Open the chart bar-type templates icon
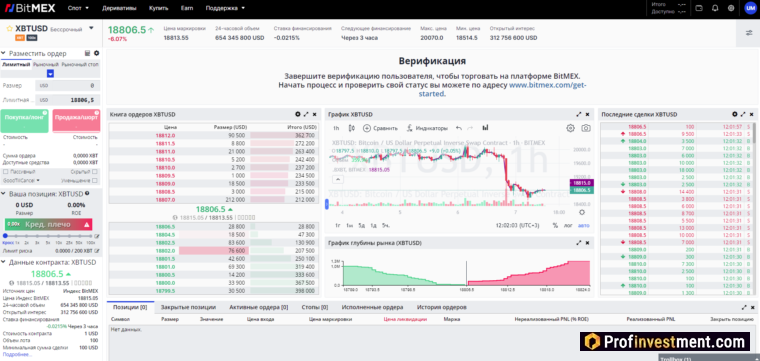Image resolution: width=760 pixels, height=361 pixels. point(485,127)
